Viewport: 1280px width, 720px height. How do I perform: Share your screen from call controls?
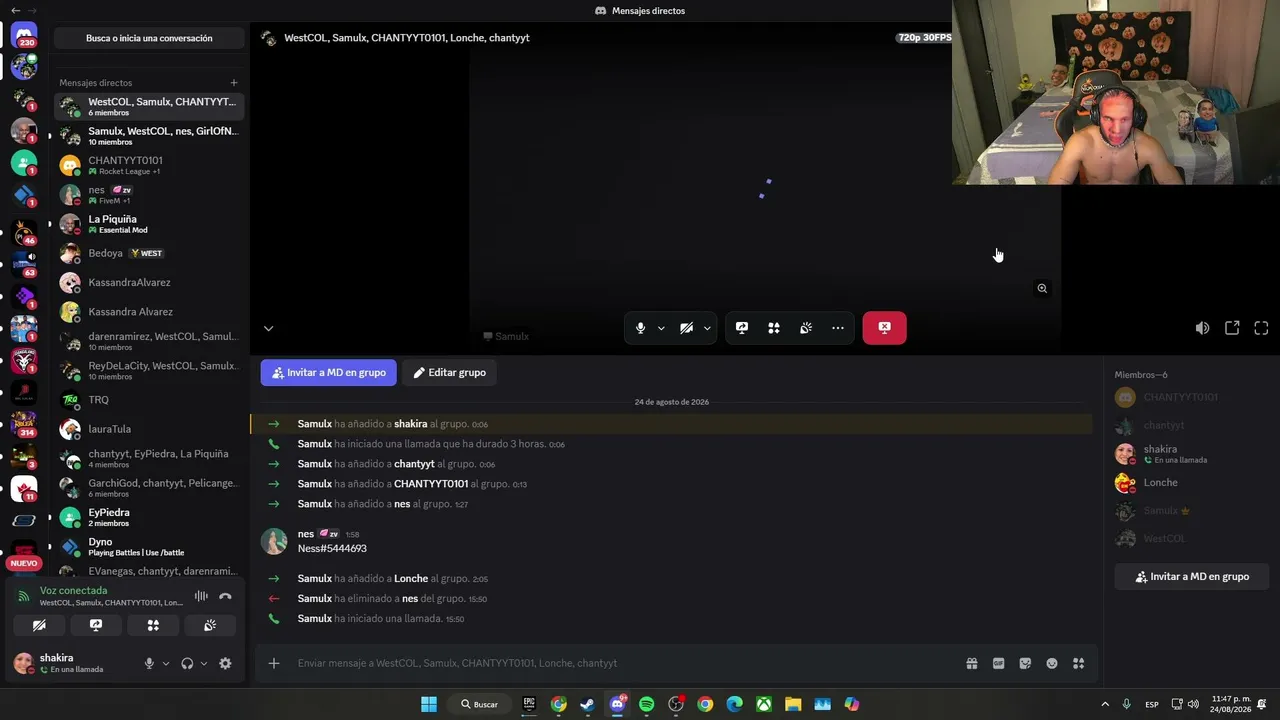click(742, 328)
